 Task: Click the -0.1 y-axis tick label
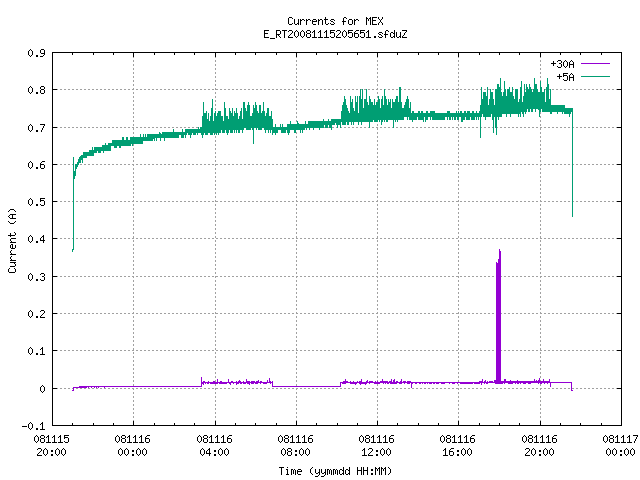point(33,426)
